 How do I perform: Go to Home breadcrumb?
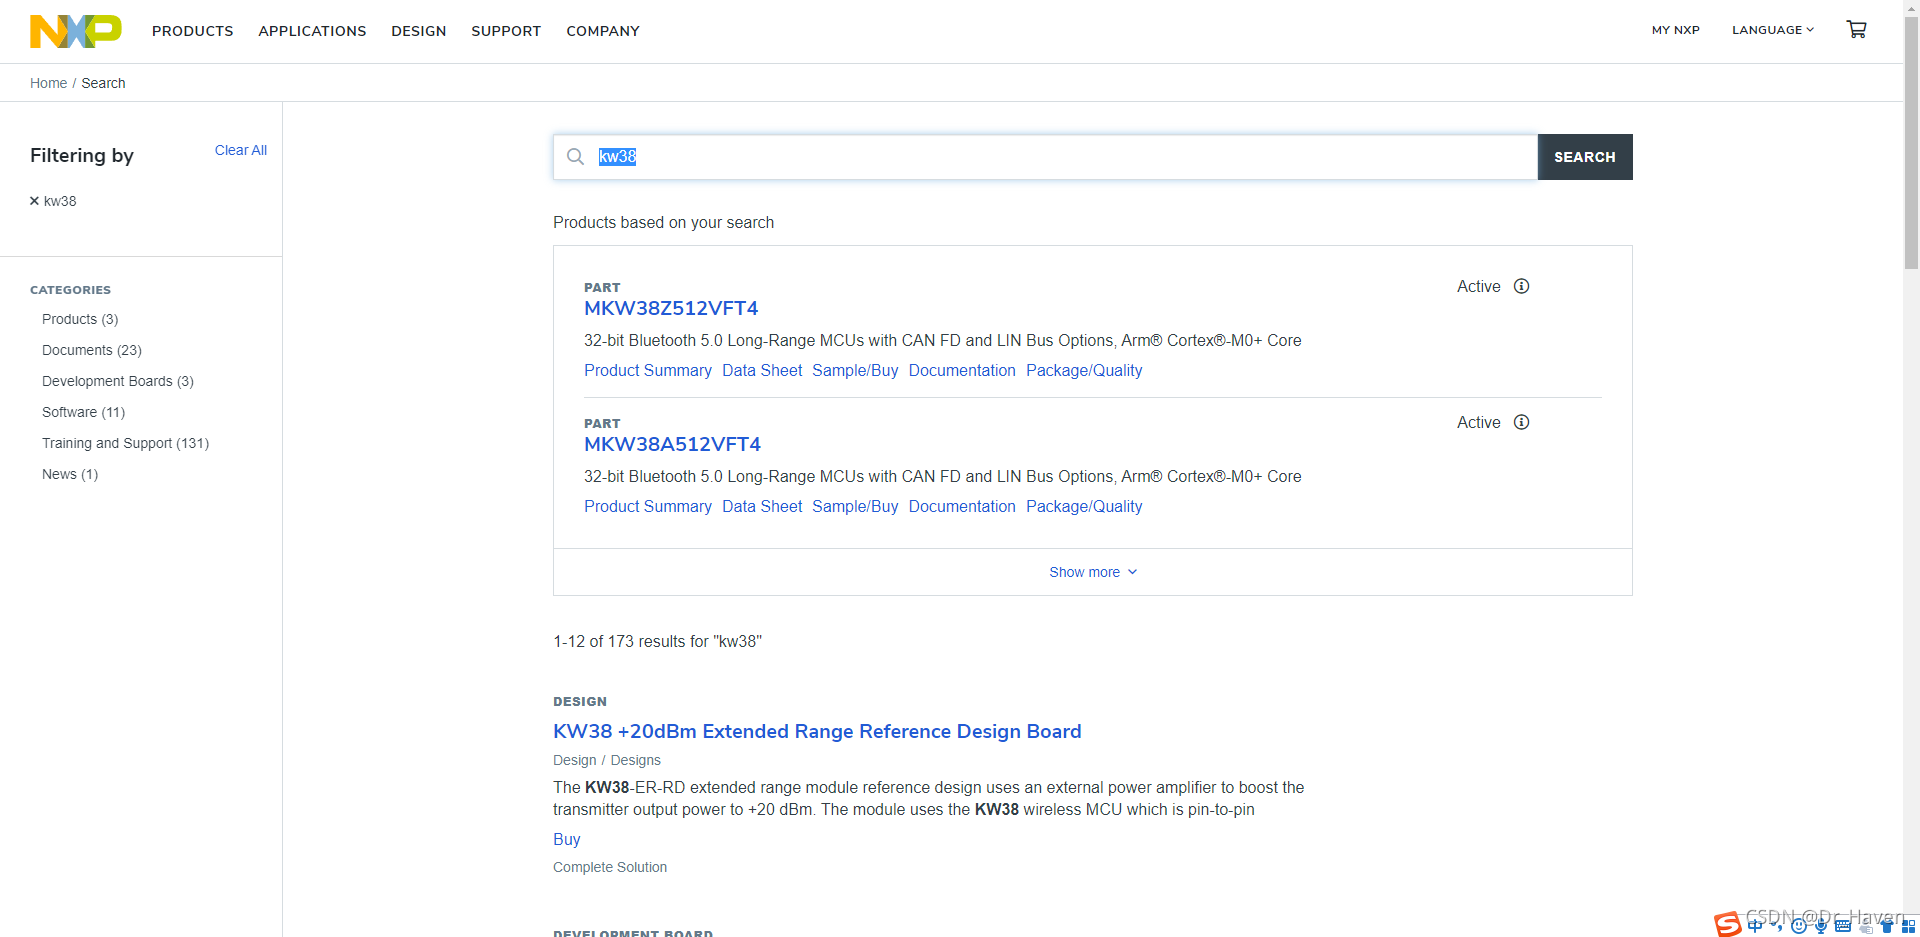click(48, 83)
